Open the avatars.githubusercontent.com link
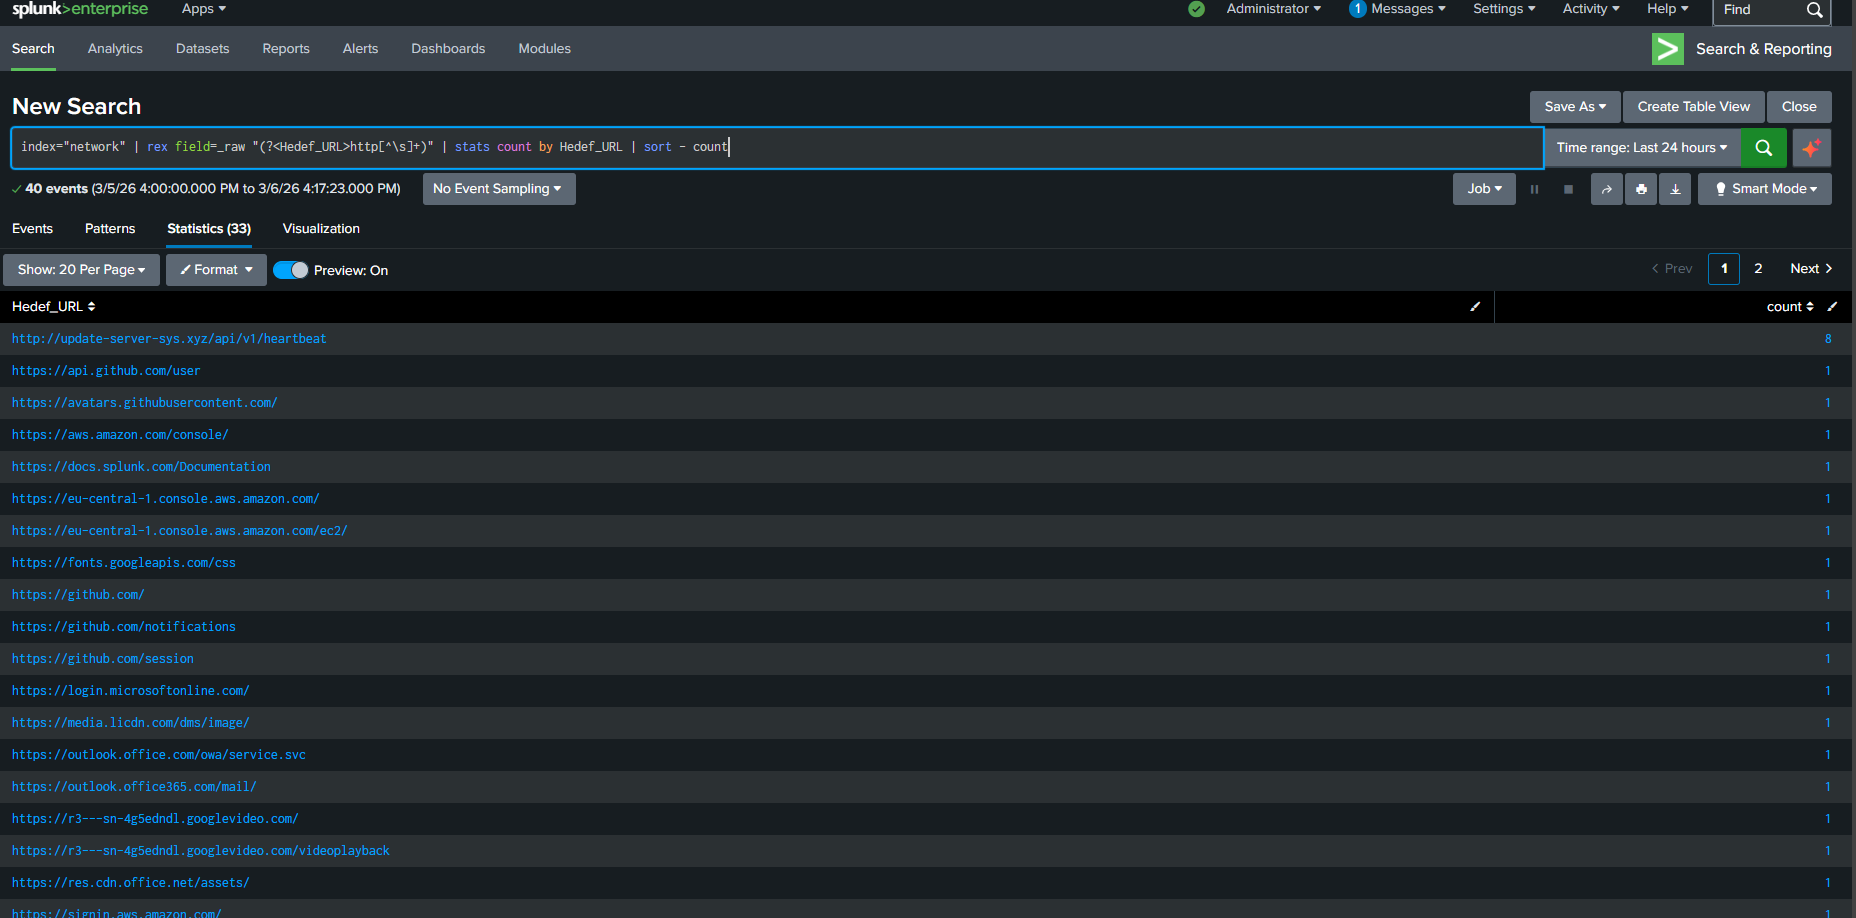The width and height of the screenshot is (1856, 918). click(144, 403)
